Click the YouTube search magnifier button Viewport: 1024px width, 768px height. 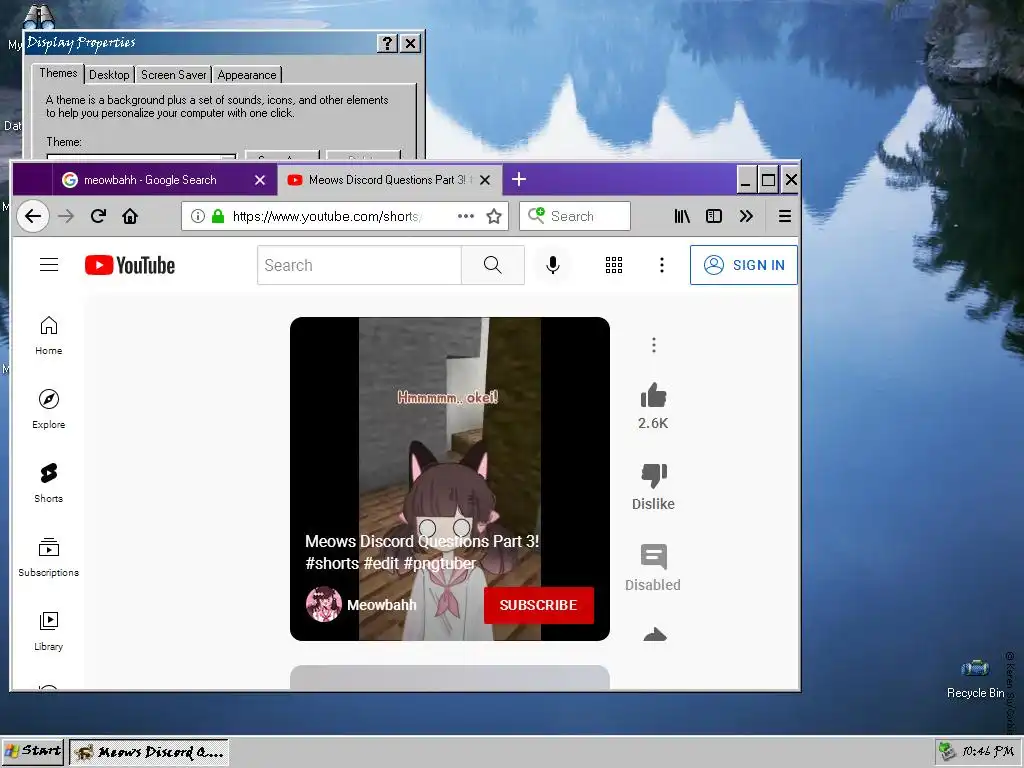(492, 265)
